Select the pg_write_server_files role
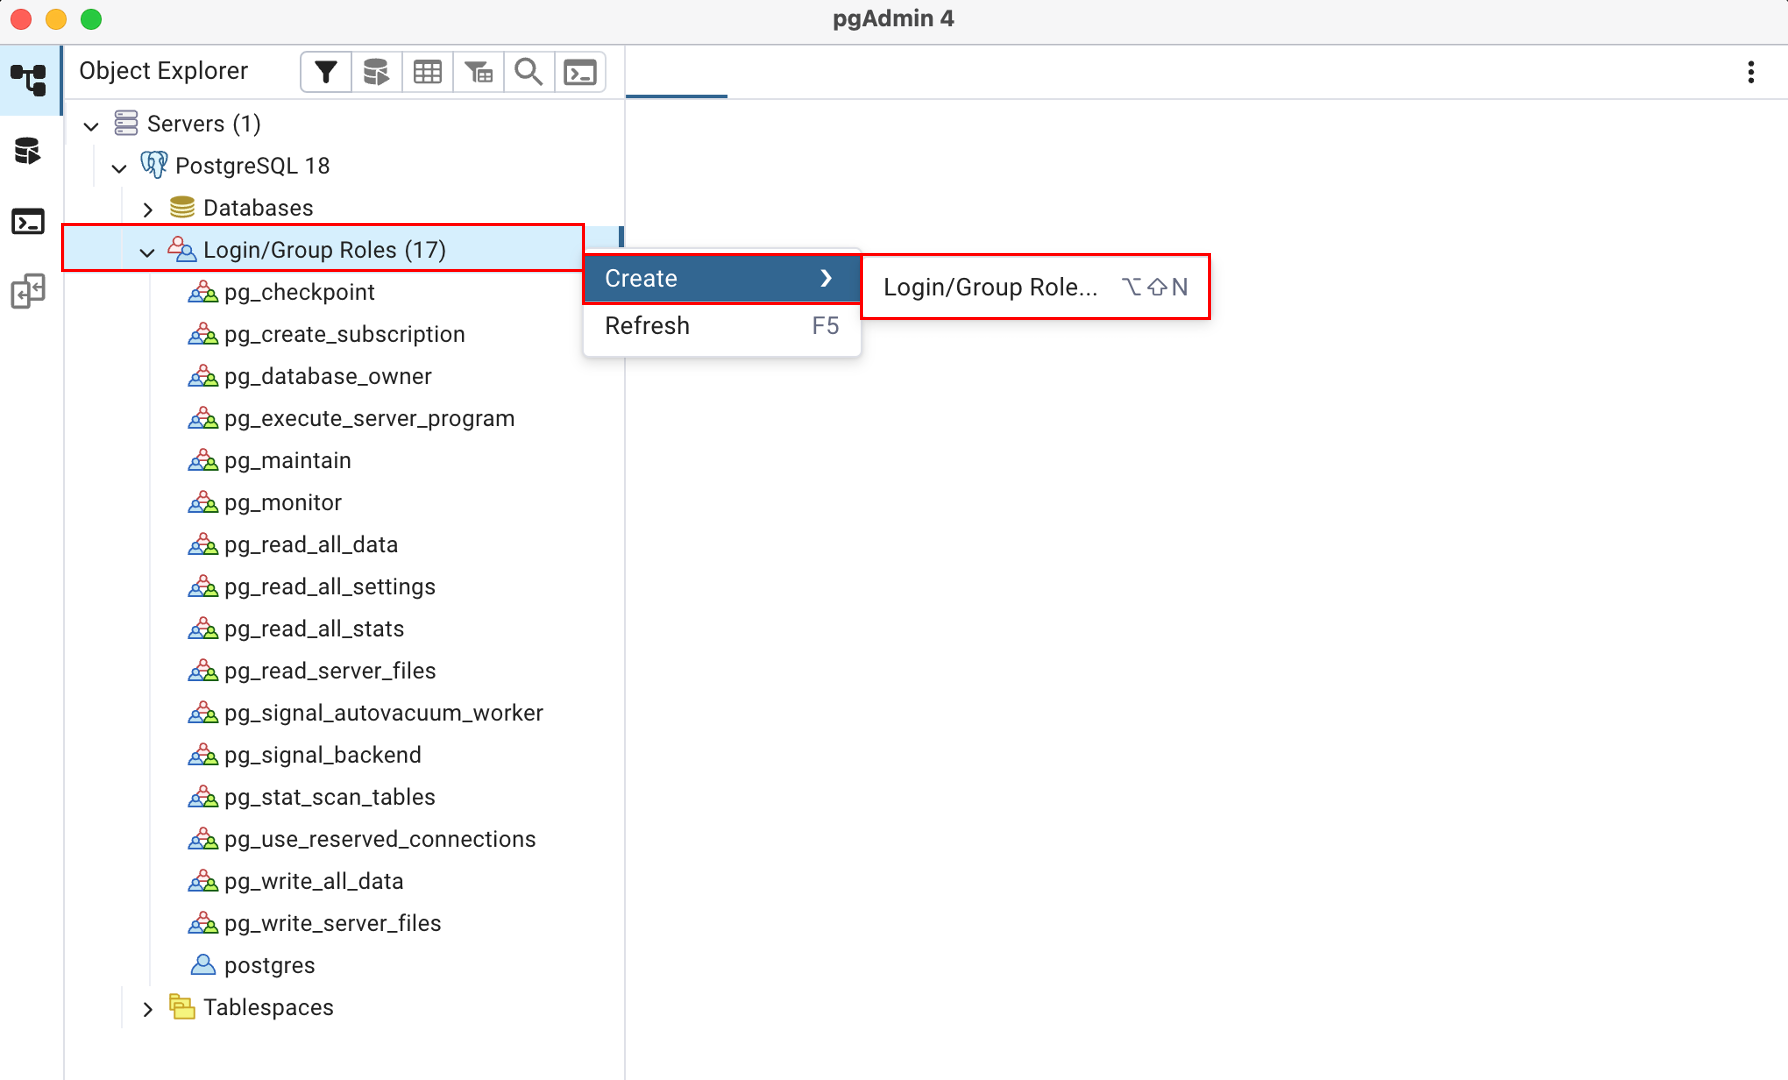The image size is (1788, 1080). pos(333,923)
